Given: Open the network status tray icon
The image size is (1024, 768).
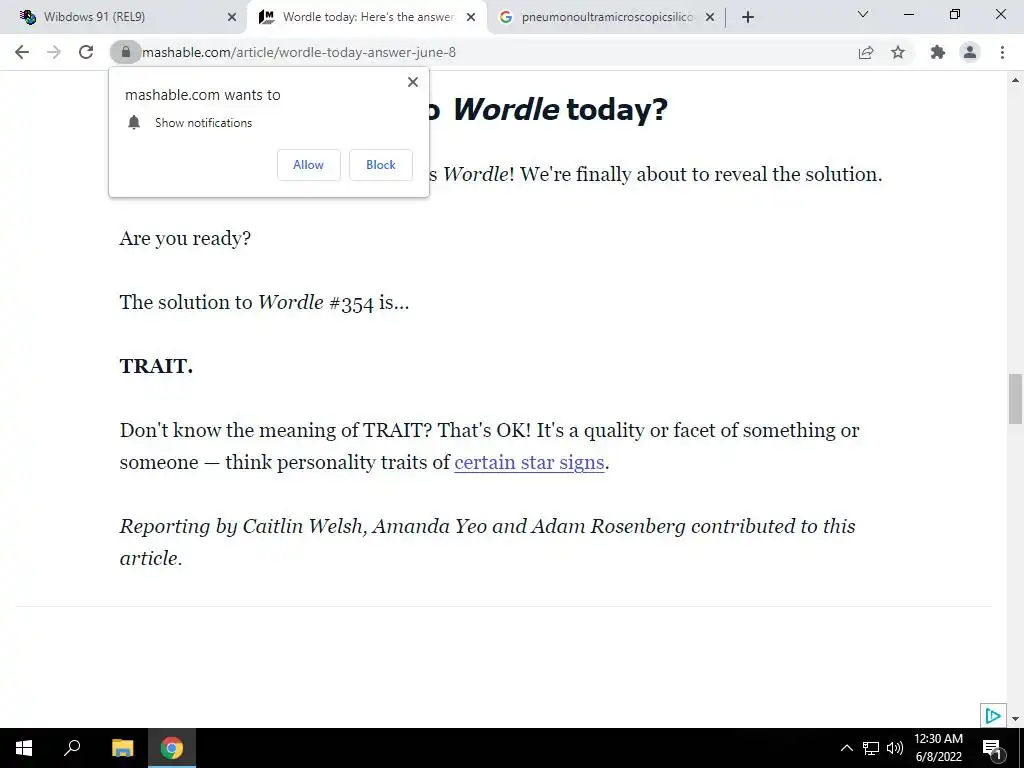Looking at the screenshot, I should (871, 748).
